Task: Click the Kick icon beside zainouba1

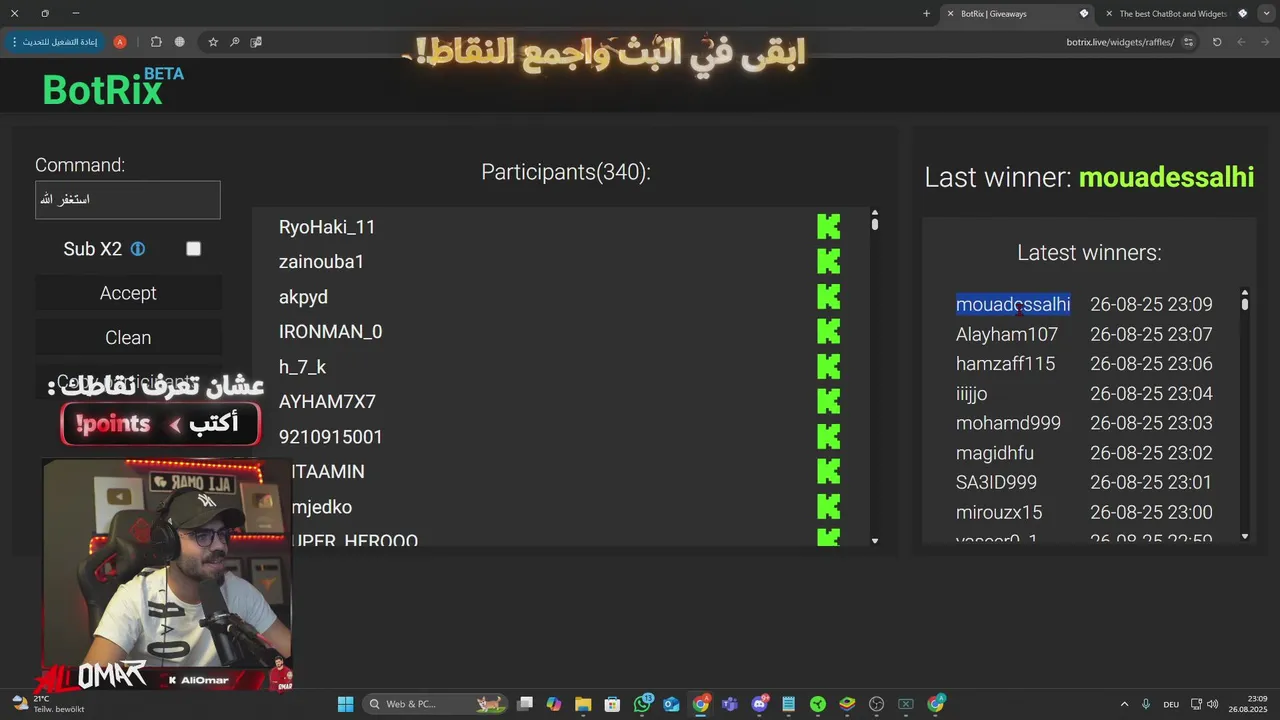Action: point(828,262)
